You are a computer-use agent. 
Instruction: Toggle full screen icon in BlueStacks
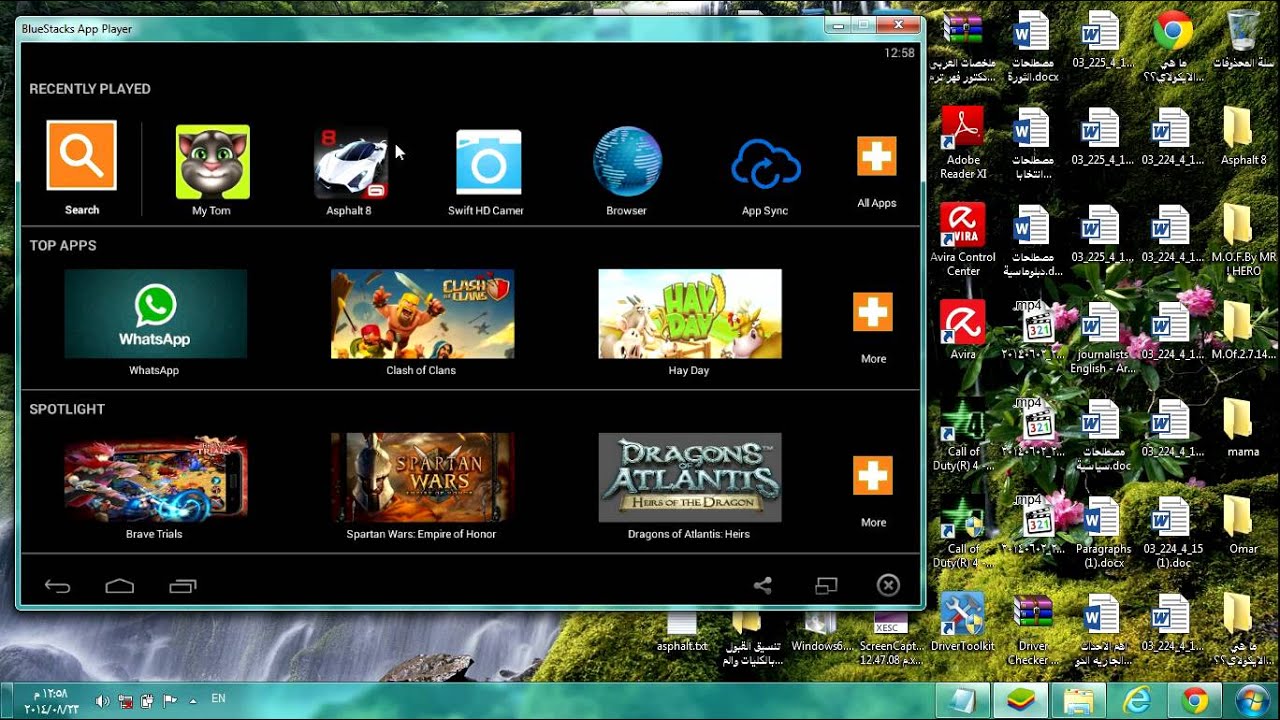[x=826, y=586]
